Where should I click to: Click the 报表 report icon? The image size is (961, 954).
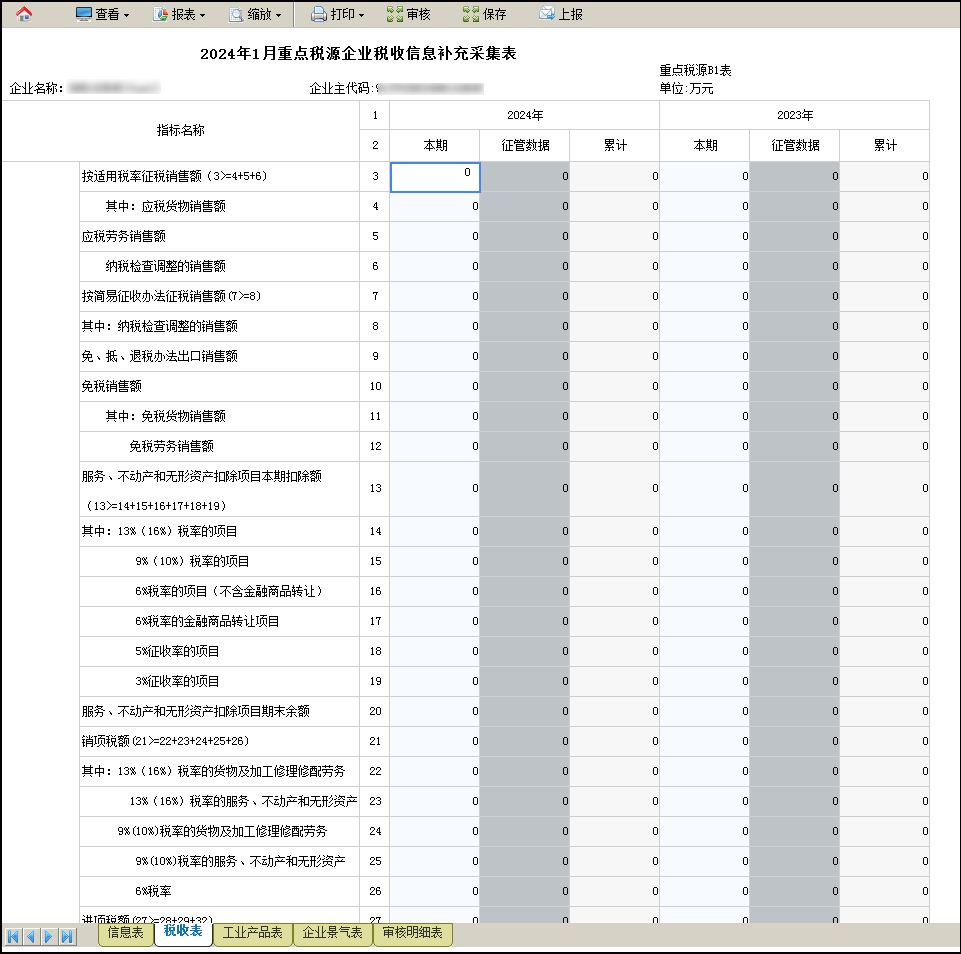(161, 14)
